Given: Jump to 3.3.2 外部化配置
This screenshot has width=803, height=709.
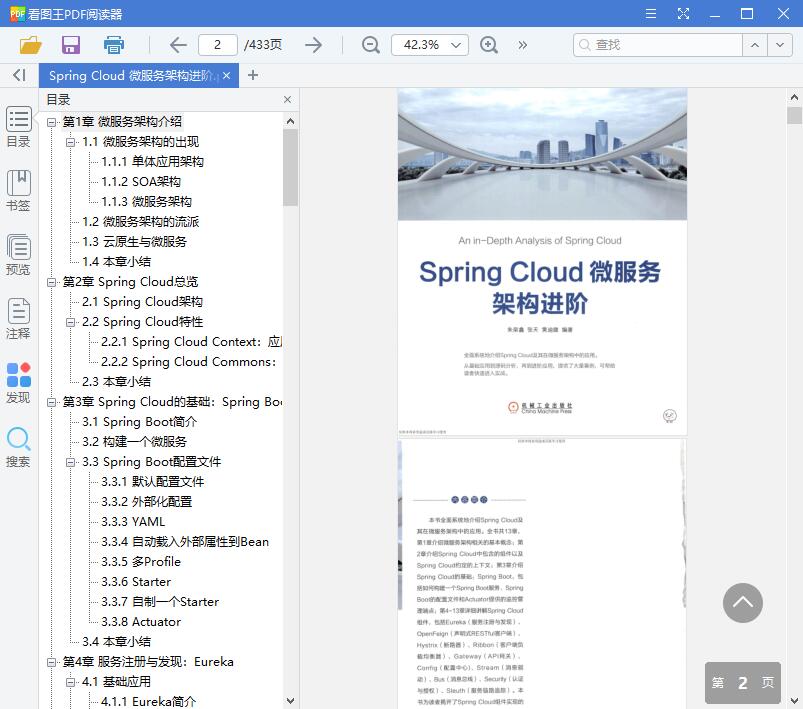Looking at the screenshot, I should tap(146, 501).
